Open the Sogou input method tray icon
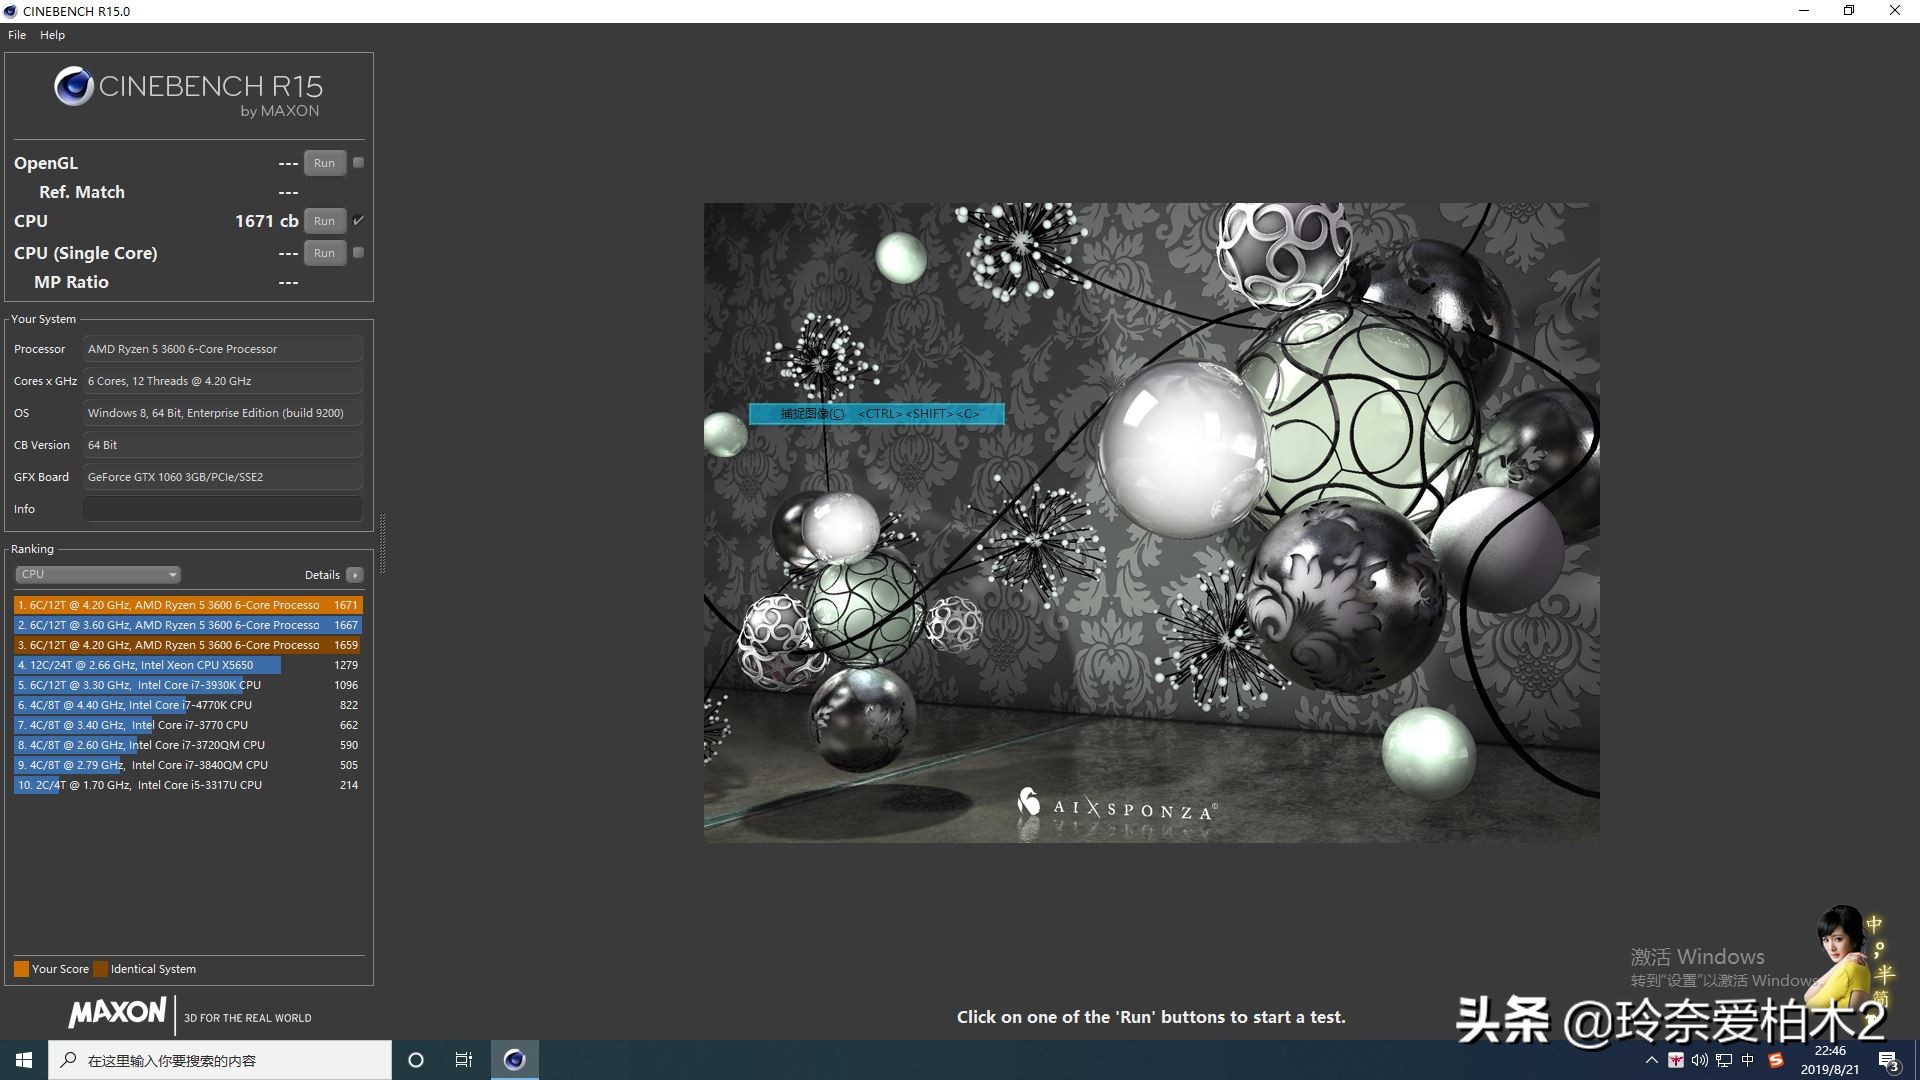1920x1080 pixels. pyautogui.click(x=1776, y=1060)
